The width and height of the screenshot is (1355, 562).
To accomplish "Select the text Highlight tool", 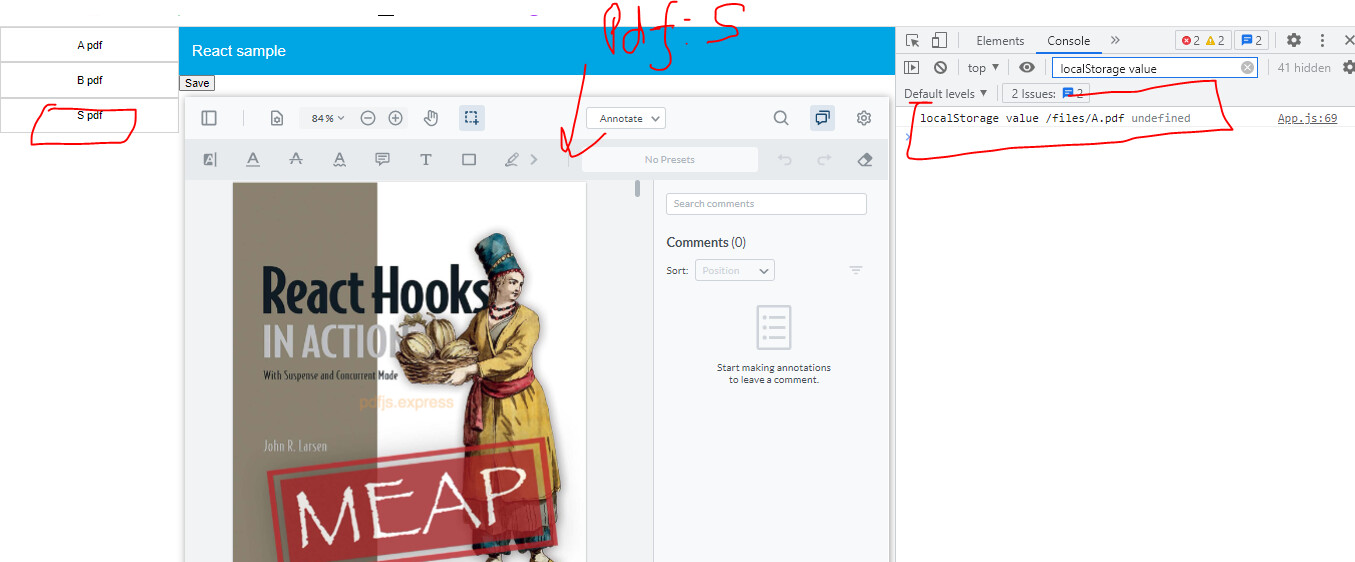I will [x=210, y=159].
